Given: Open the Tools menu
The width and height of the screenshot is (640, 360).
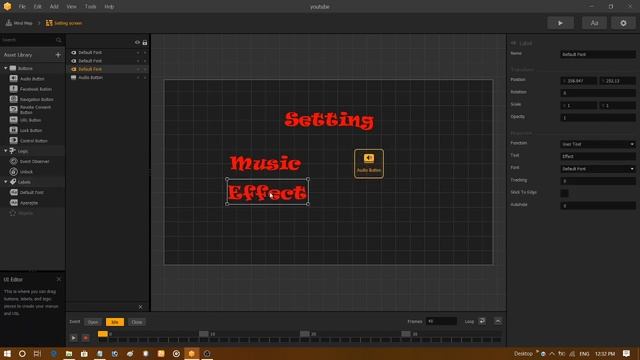Looking at the screenshot, I should [90, 7].
